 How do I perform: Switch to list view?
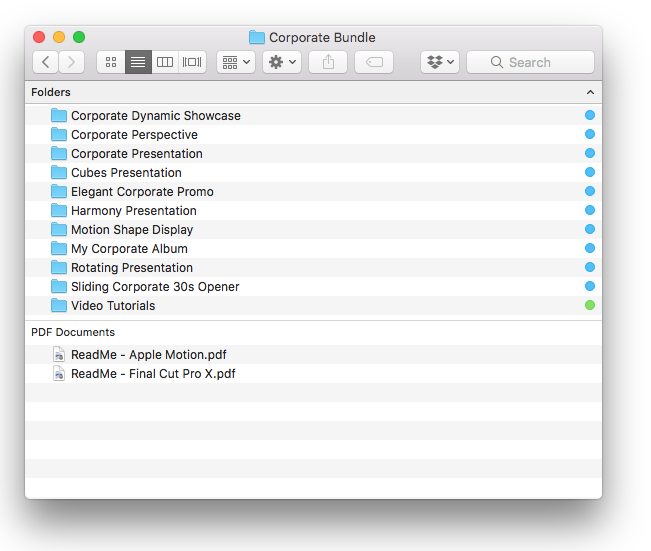click(138, 62)
